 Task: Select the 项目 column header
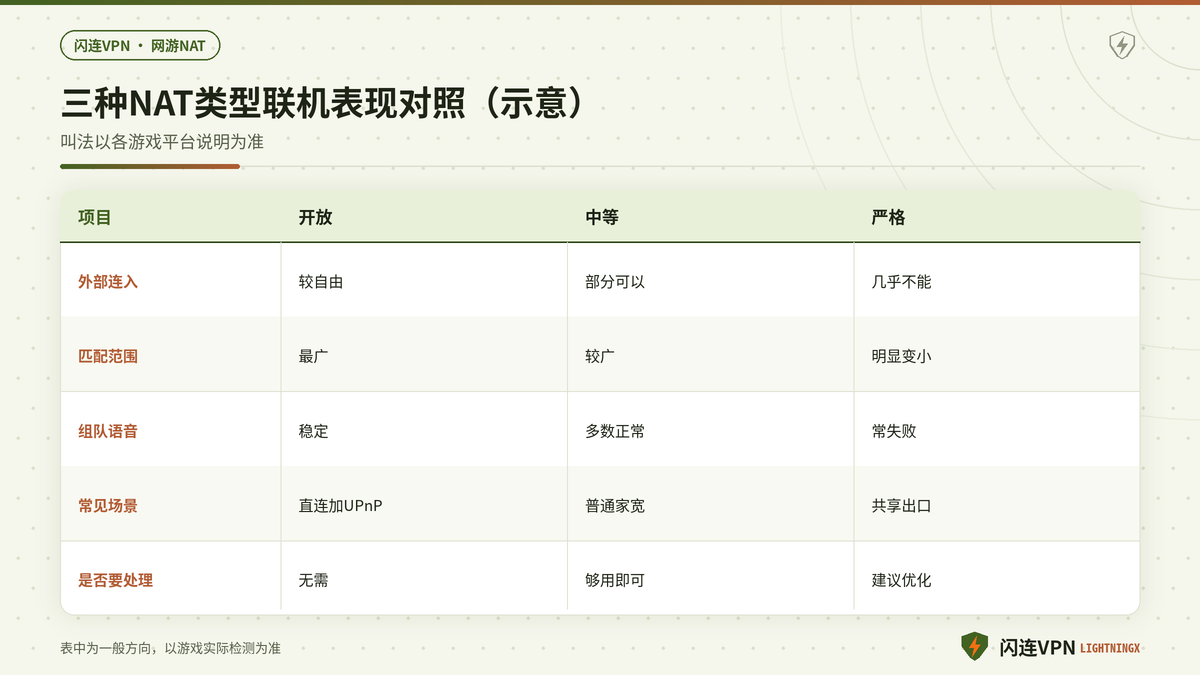click(x=95, y=217)
